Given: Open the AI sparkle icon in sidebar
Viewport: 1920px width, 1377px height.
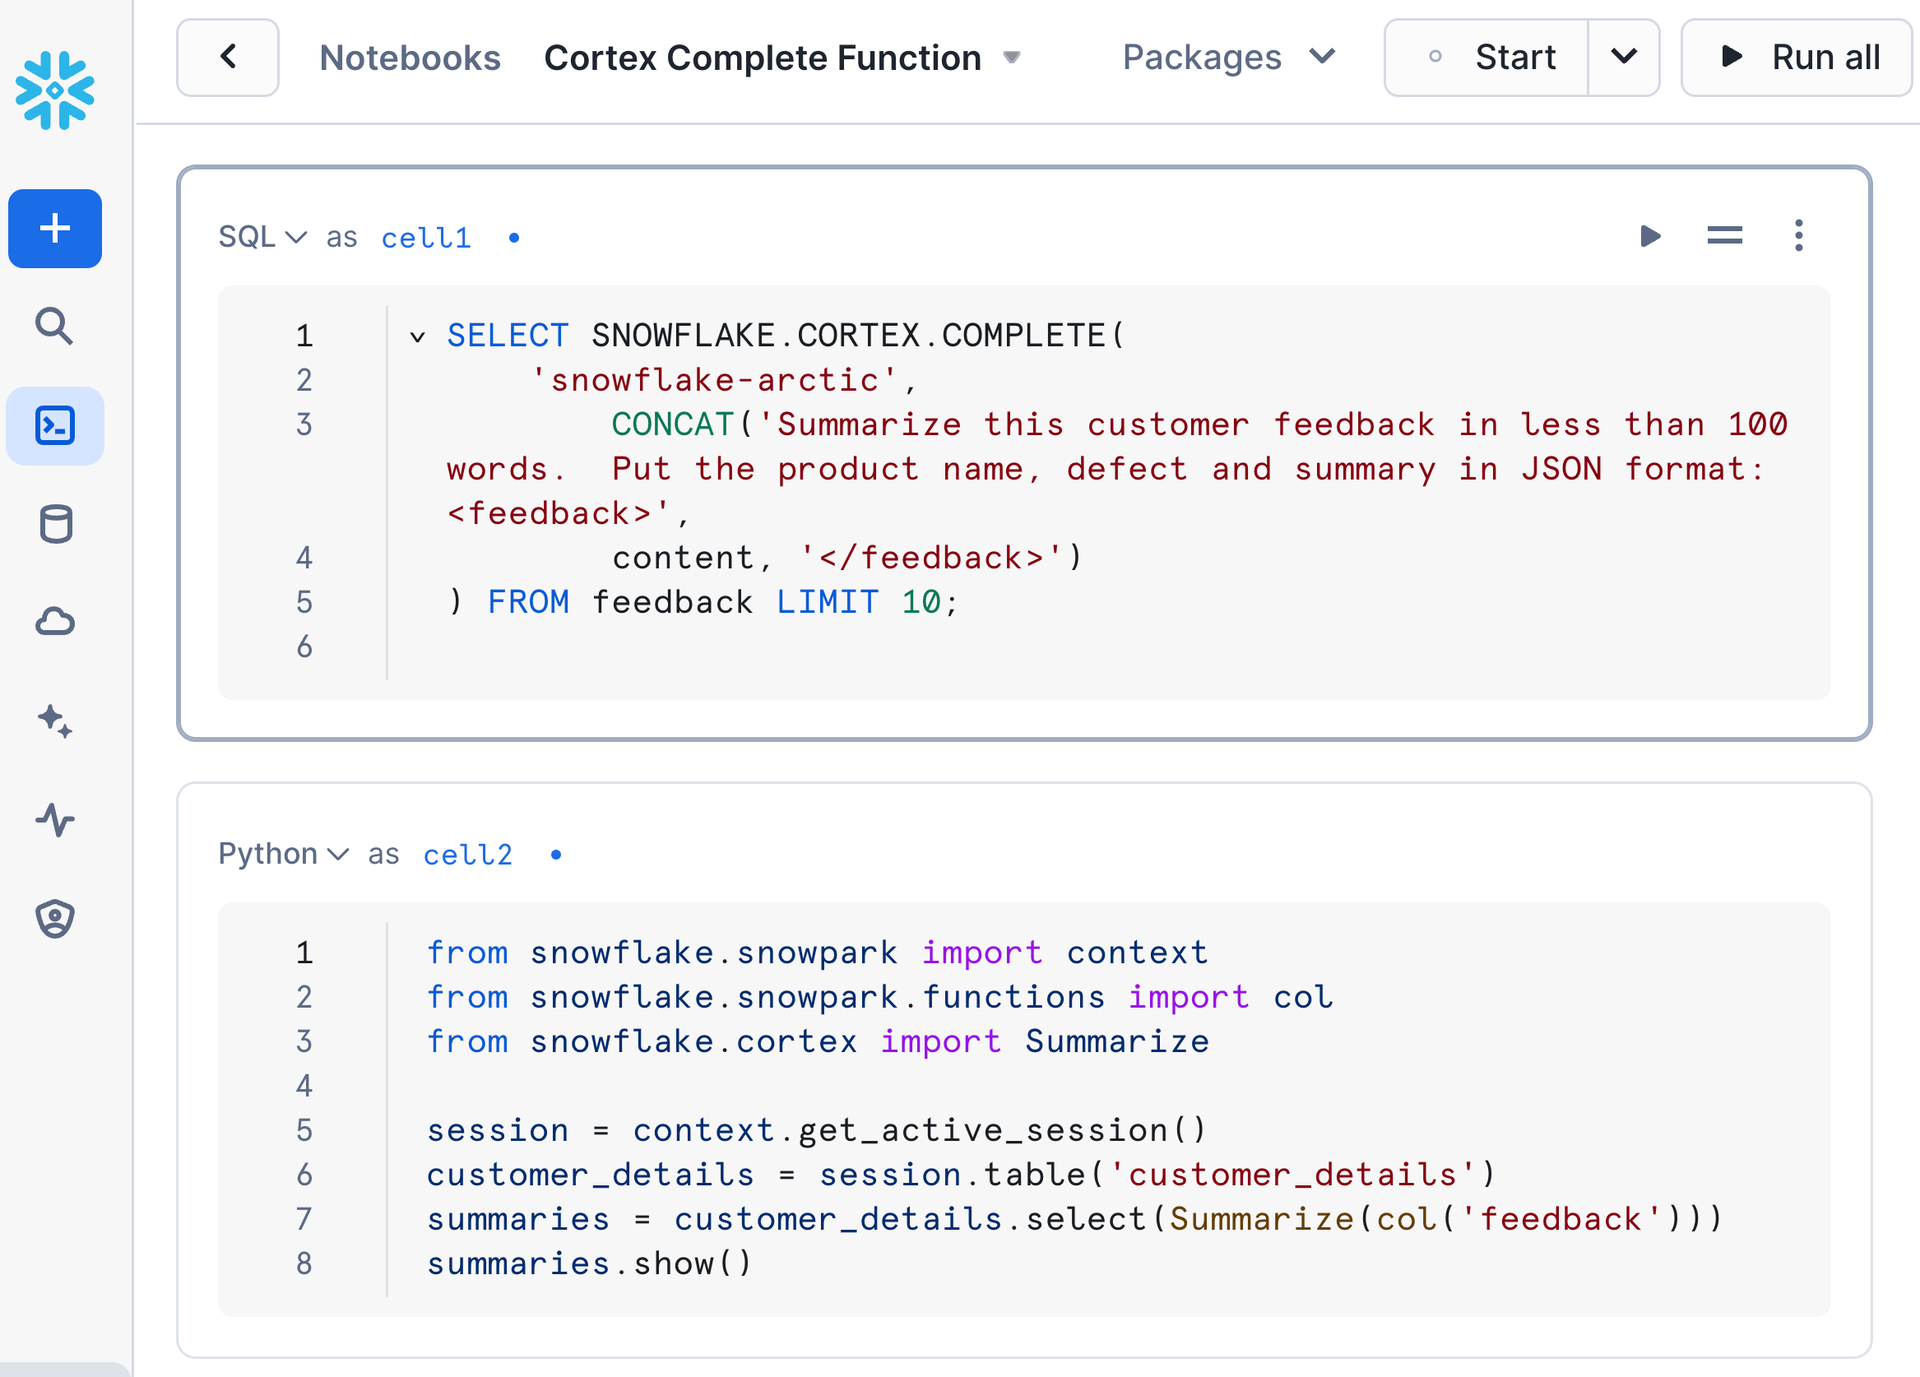Looking at the screenshot, I should [55, 721].
